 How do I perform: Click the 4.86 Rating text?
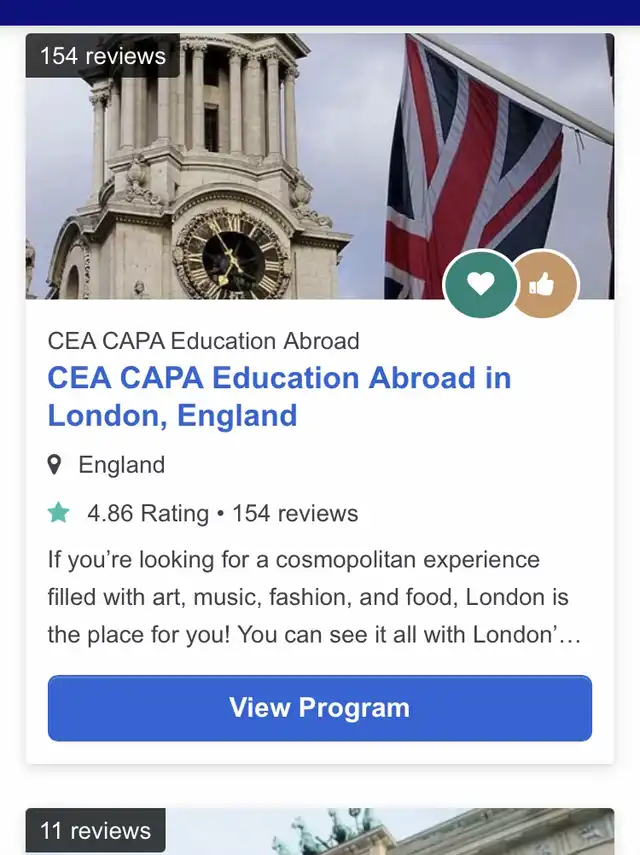[x=147, y=514]
